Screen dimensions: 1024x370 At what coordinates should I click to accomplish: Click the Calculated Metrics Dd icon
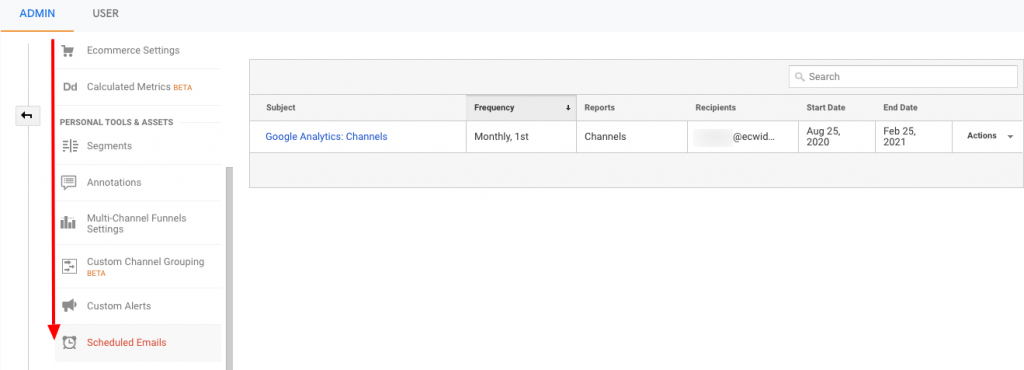point(69,87)
